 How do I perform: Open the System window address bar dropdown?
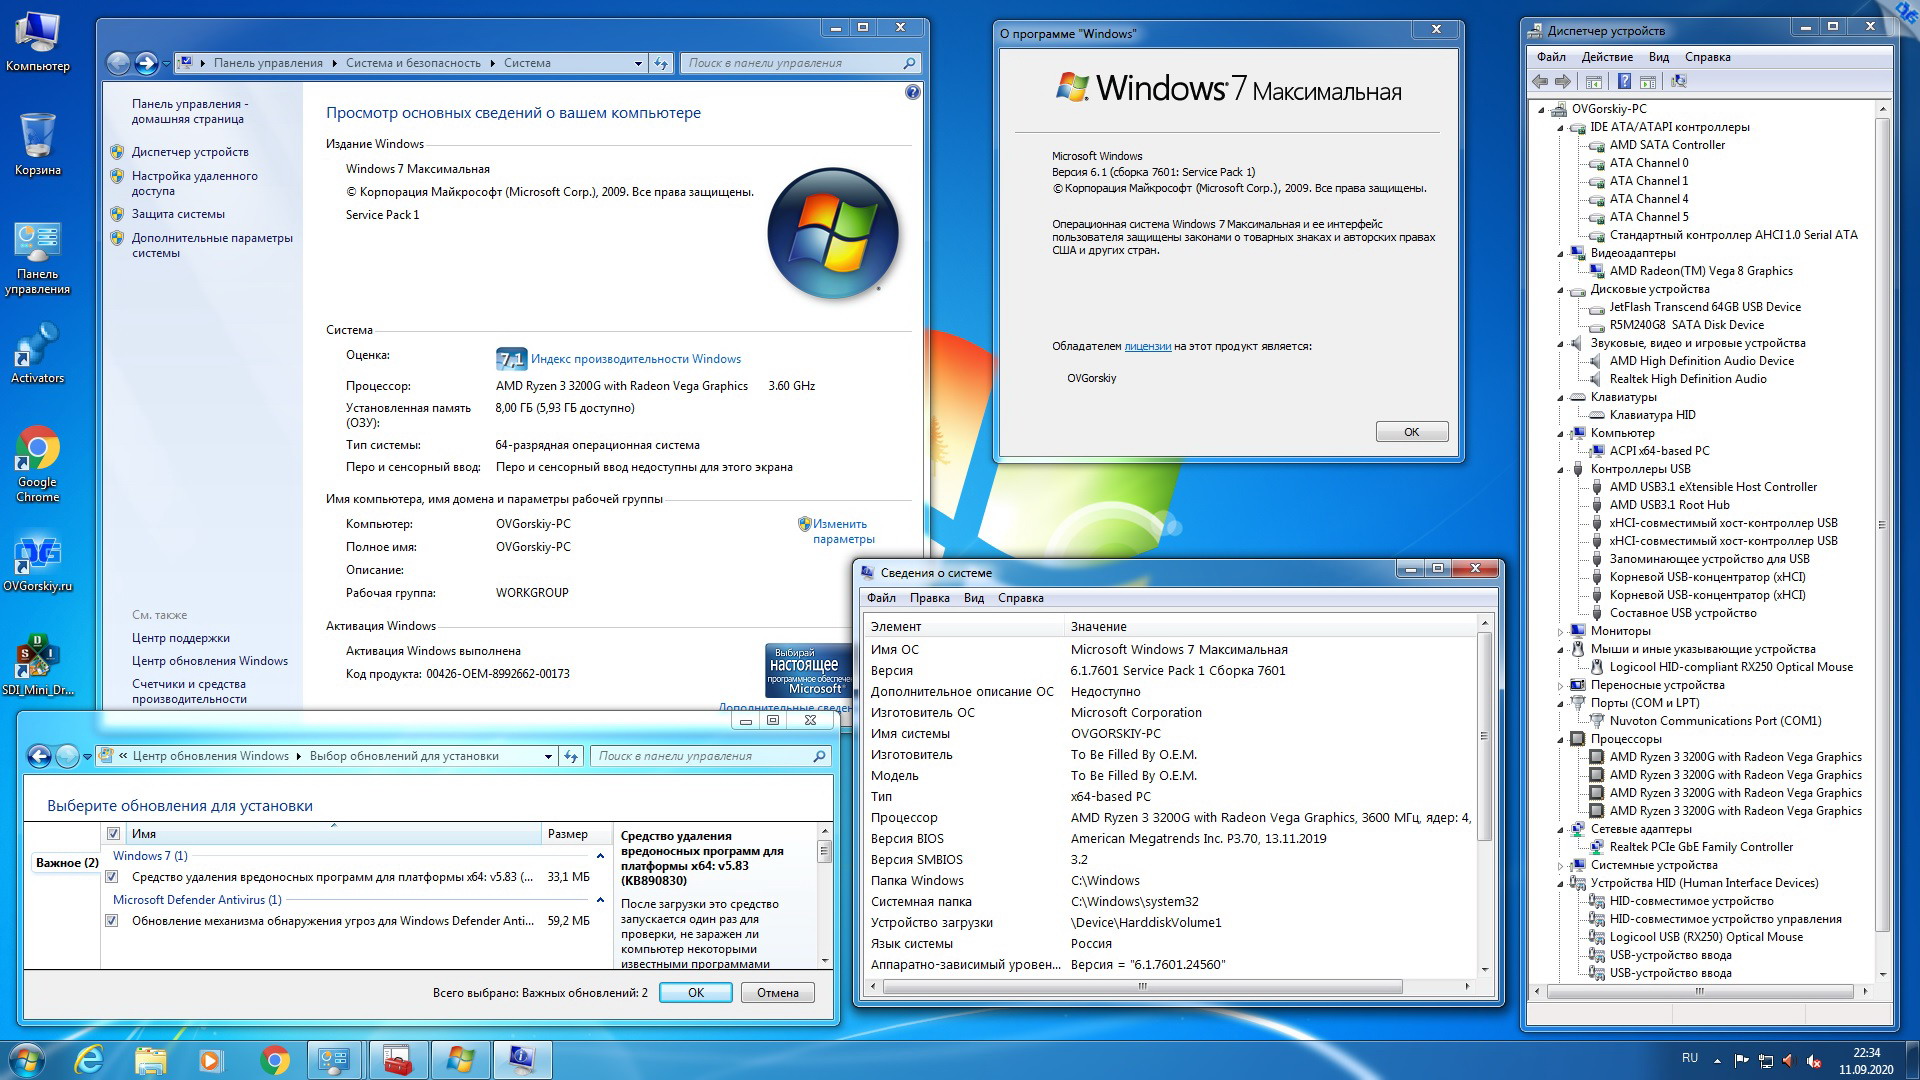(638, 63)
